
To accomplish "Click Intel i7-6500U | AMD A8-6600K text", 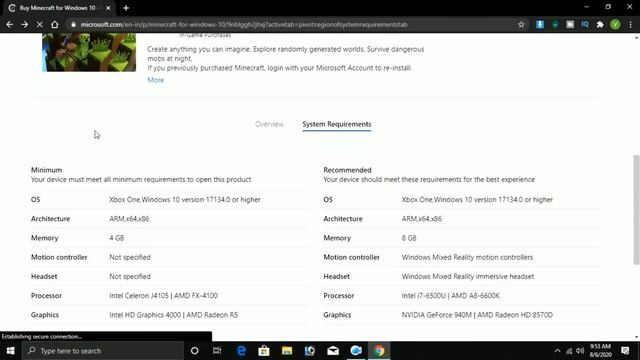I will tap(451, 296).
